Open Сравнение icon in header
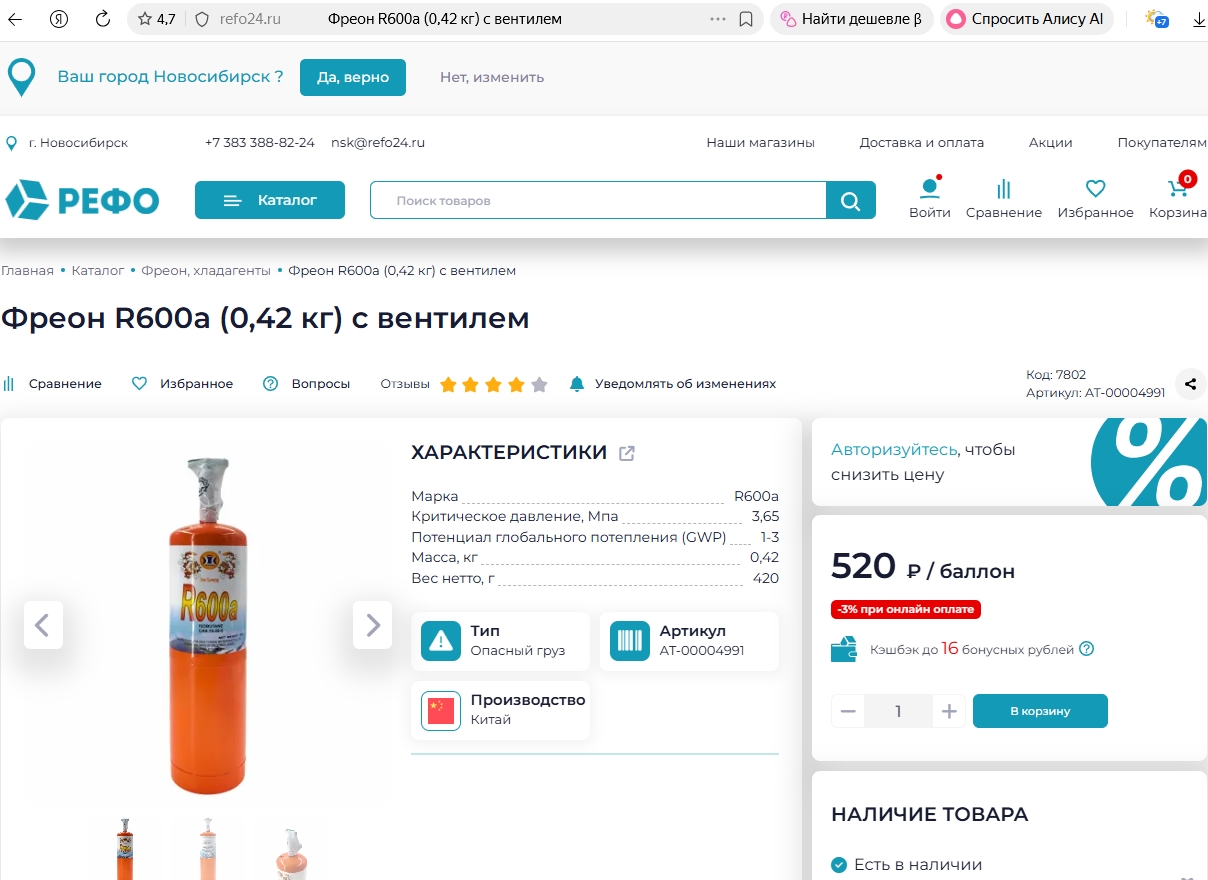 [x=1004, y=189]
